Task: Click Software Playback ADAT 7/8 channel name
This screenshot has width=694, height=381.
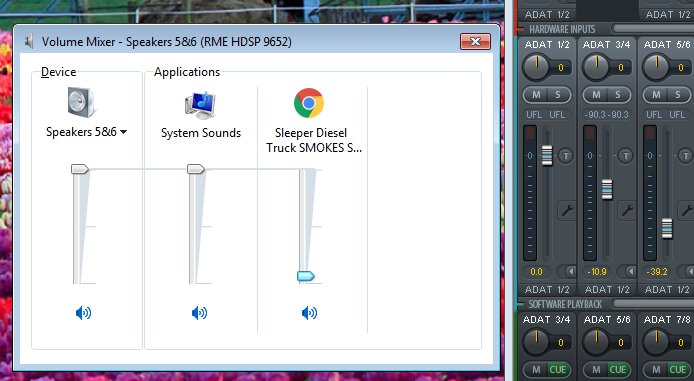Action: [667, 319]
